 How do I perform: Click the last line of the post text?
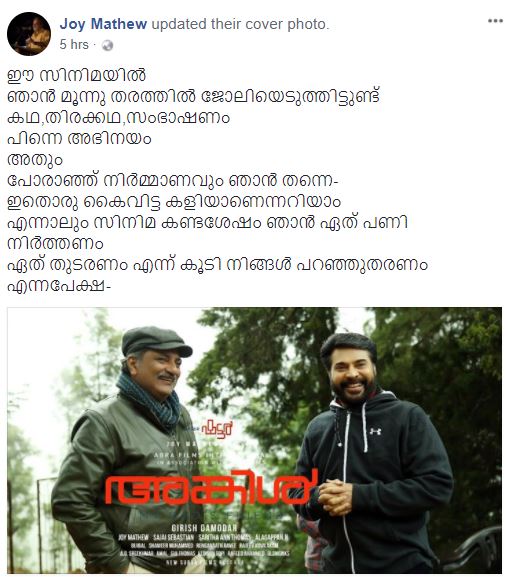[x=59, y=287]
